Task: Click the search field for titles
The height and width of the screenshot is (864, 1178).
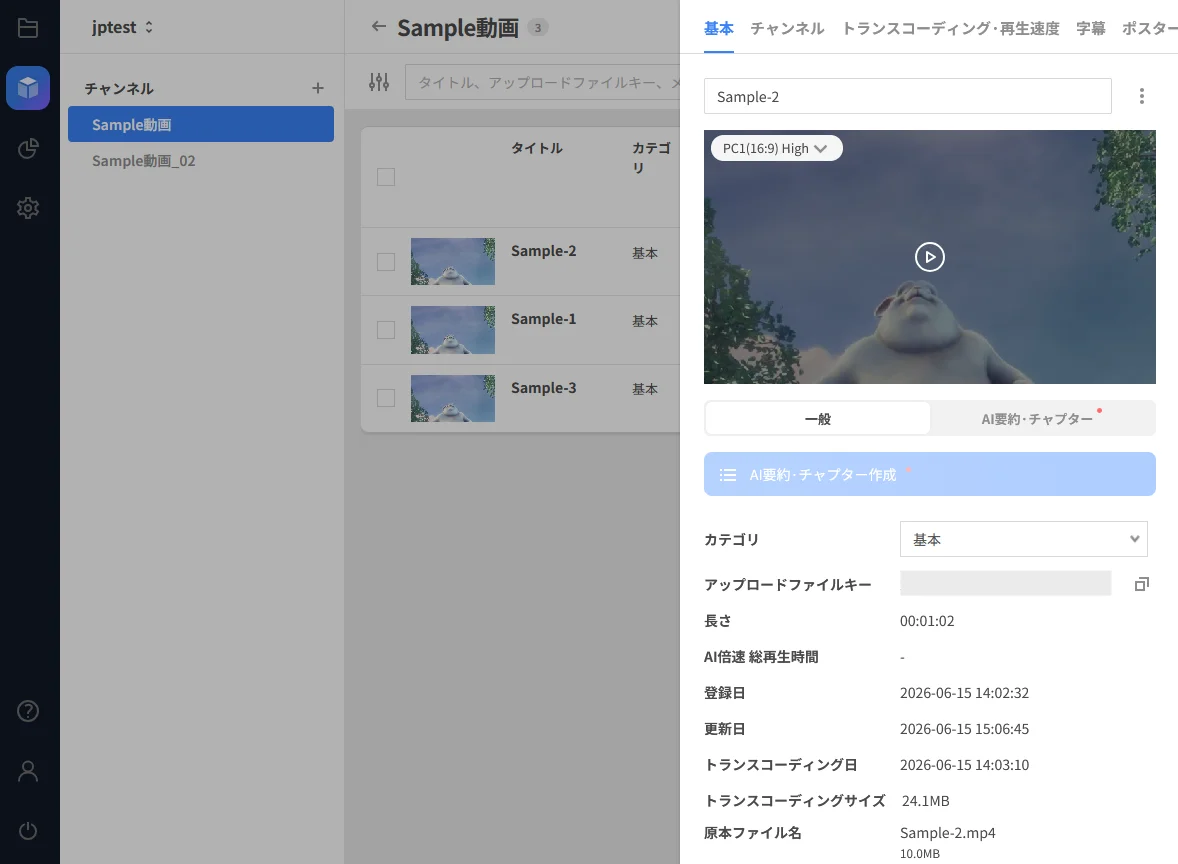Action: click(542, 82)
